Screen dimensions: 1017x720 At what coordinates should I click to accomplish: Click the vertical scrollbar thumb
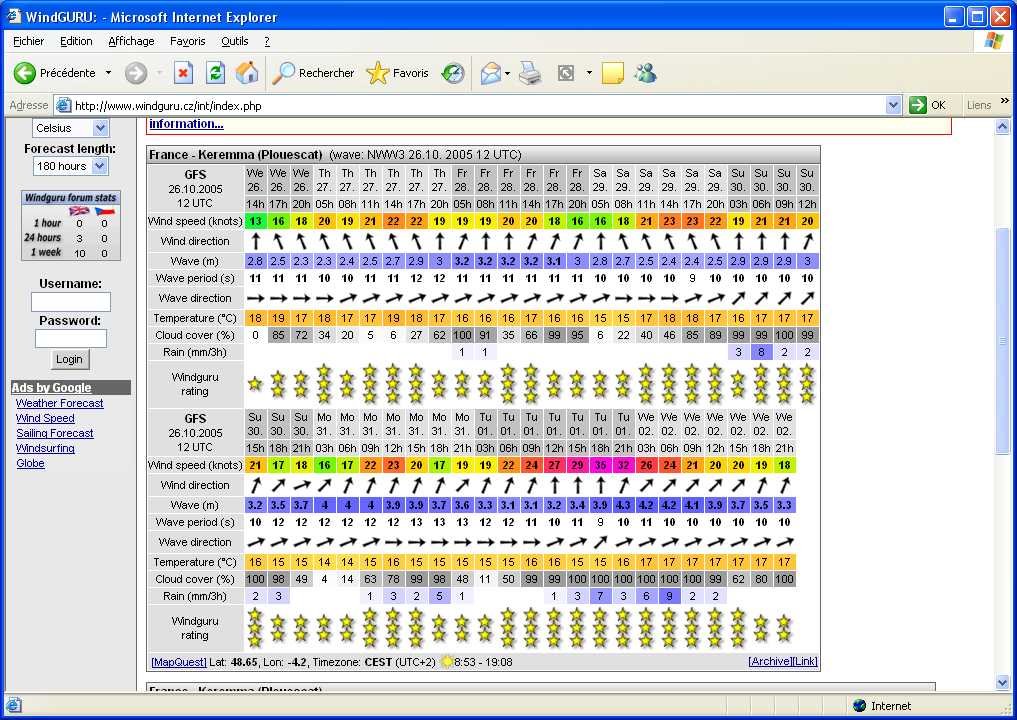[x=1003, y=339]
